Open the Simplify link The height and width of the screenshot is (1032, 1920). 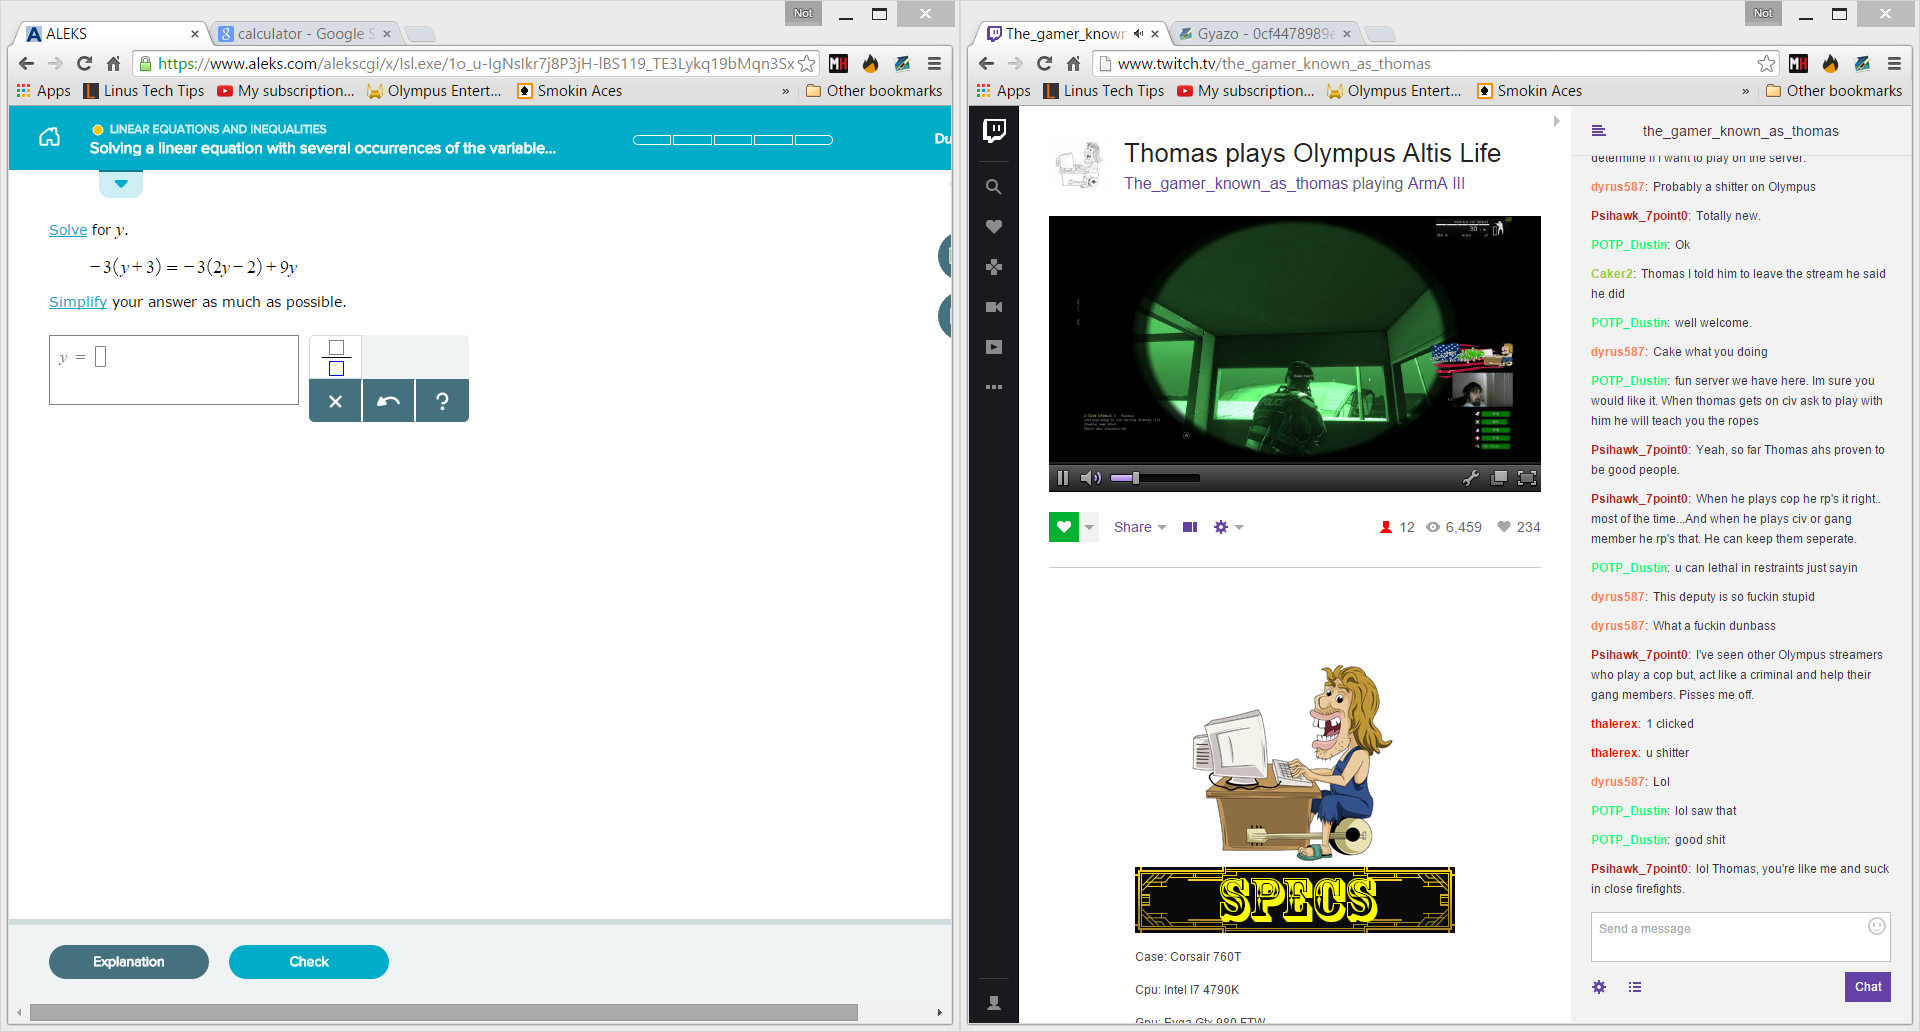[x=78, y=302]
